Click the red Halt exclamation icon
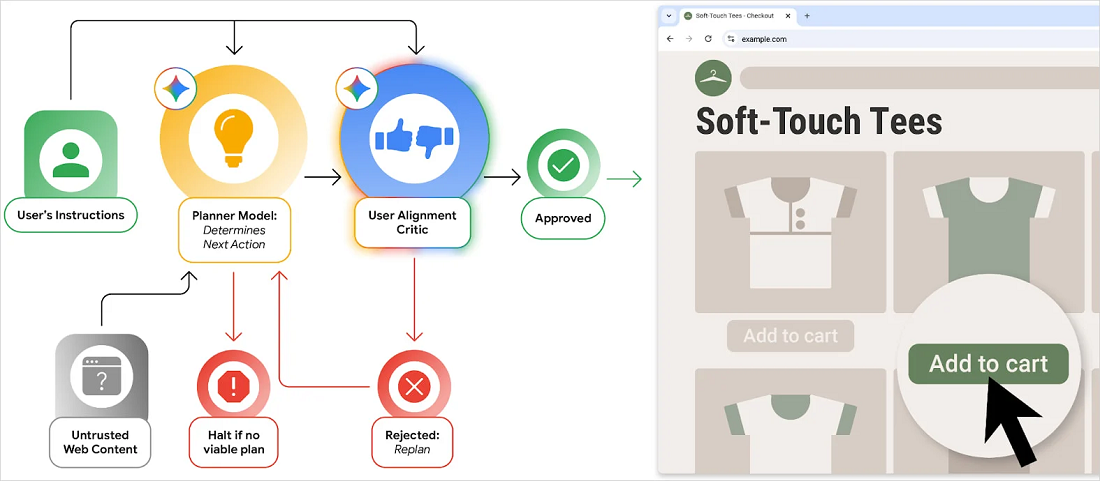The image size is (1100, 481). pyautogui.click(x=233, y=385)
